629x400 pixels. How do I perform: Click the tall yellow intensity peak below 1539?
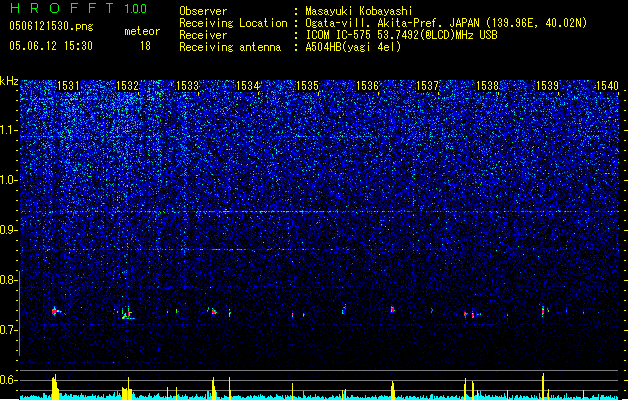click(543, 385)
